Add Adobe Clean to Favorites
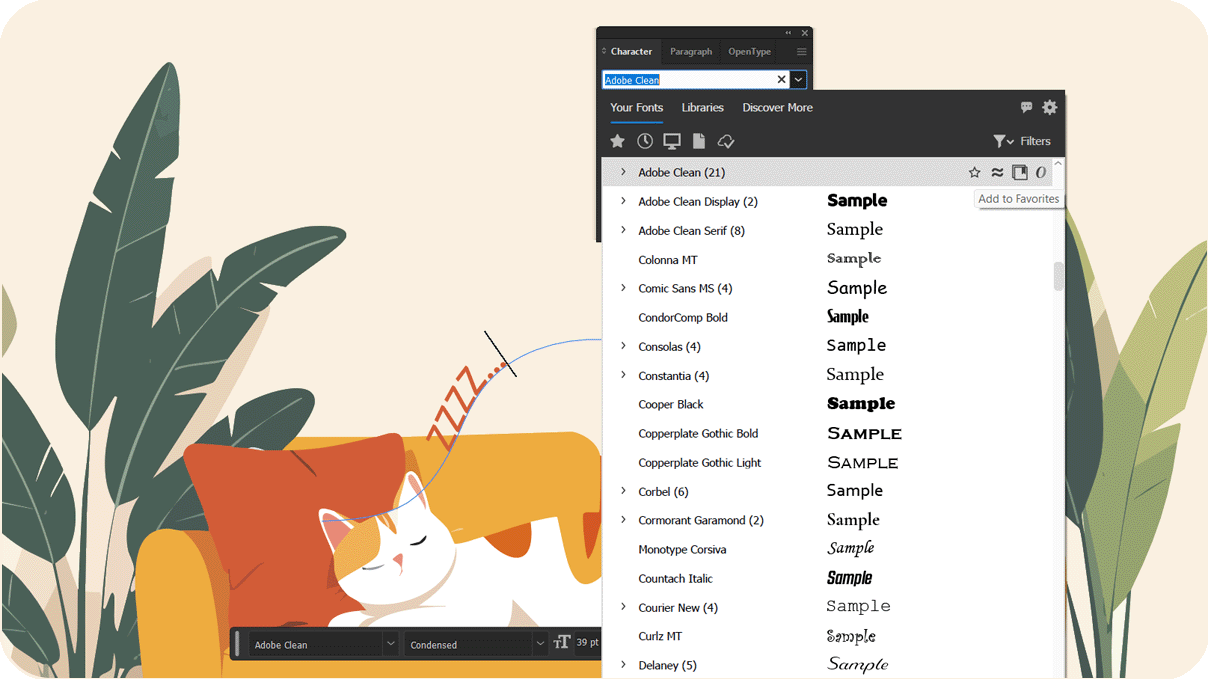 [975, 172]
